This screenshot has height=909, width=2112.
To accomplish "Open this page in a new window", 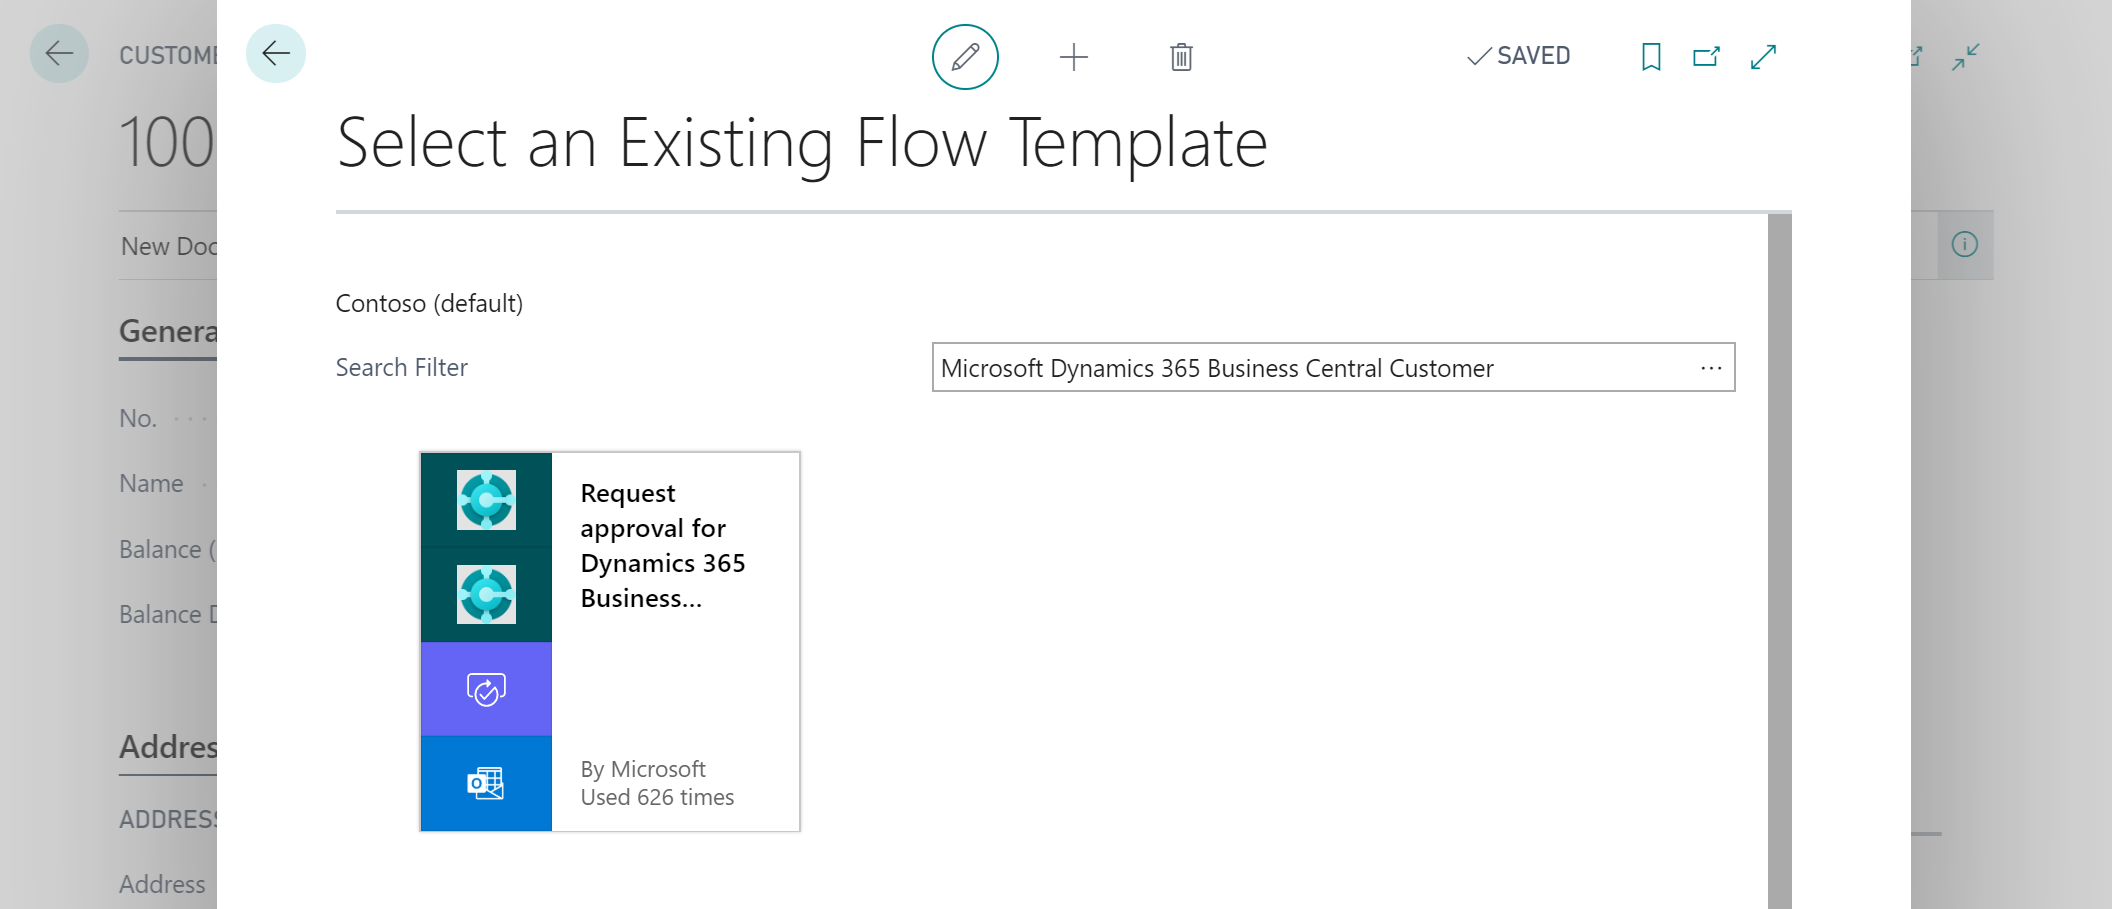I will [x=1706, y=57].
